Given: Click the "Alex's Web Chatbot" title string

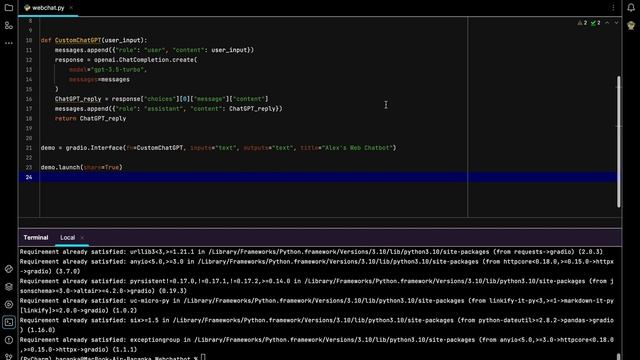Looking at the screenshot, I should [x=358, y=148].
